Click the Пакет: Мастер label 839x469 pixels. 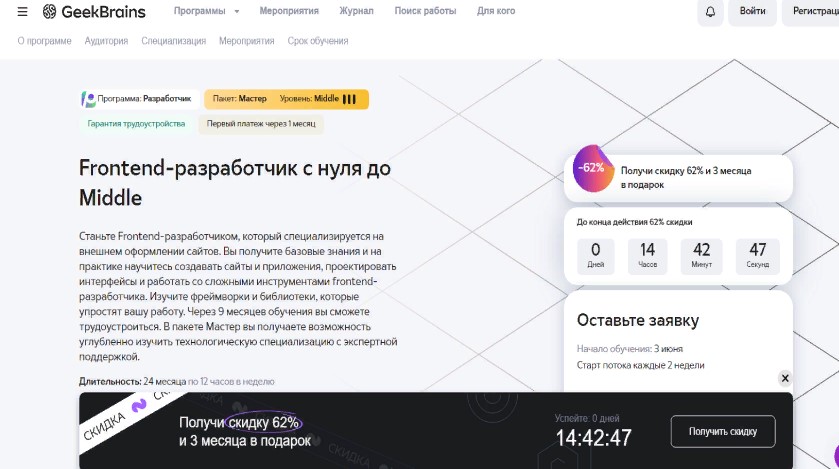point(240,98)
